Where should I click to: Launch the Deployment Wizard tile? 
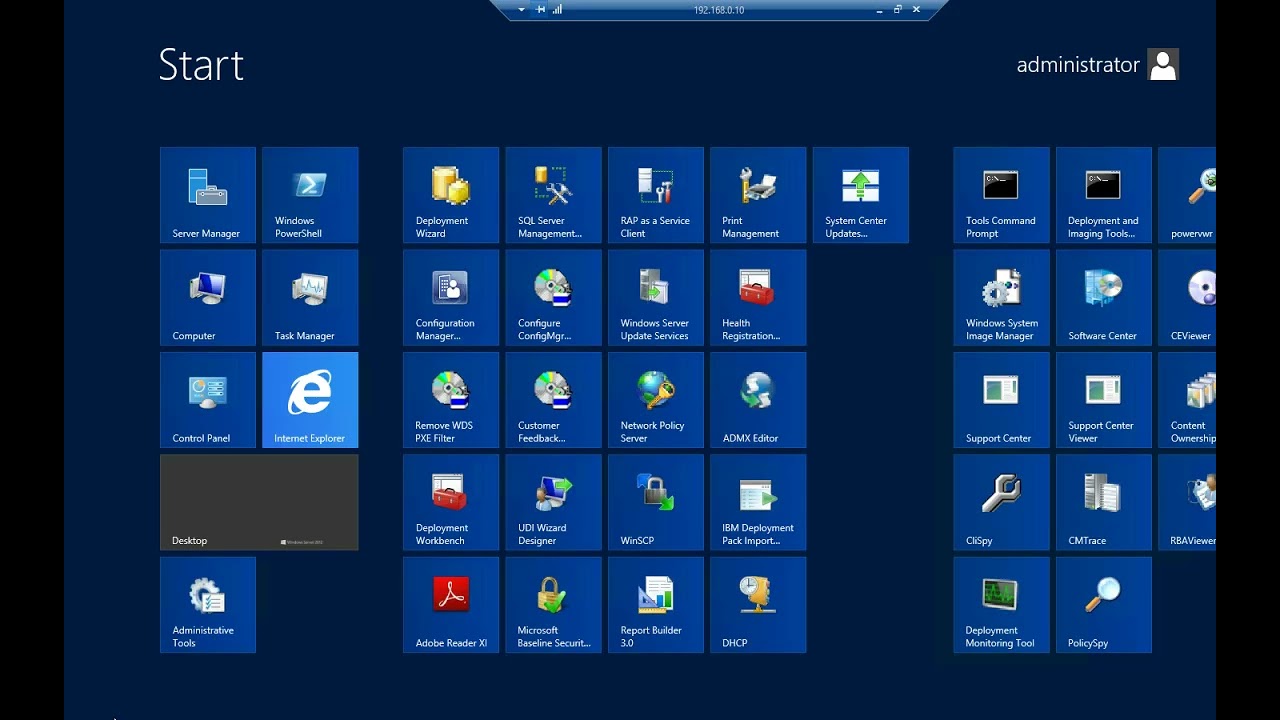tap(451, 195)
